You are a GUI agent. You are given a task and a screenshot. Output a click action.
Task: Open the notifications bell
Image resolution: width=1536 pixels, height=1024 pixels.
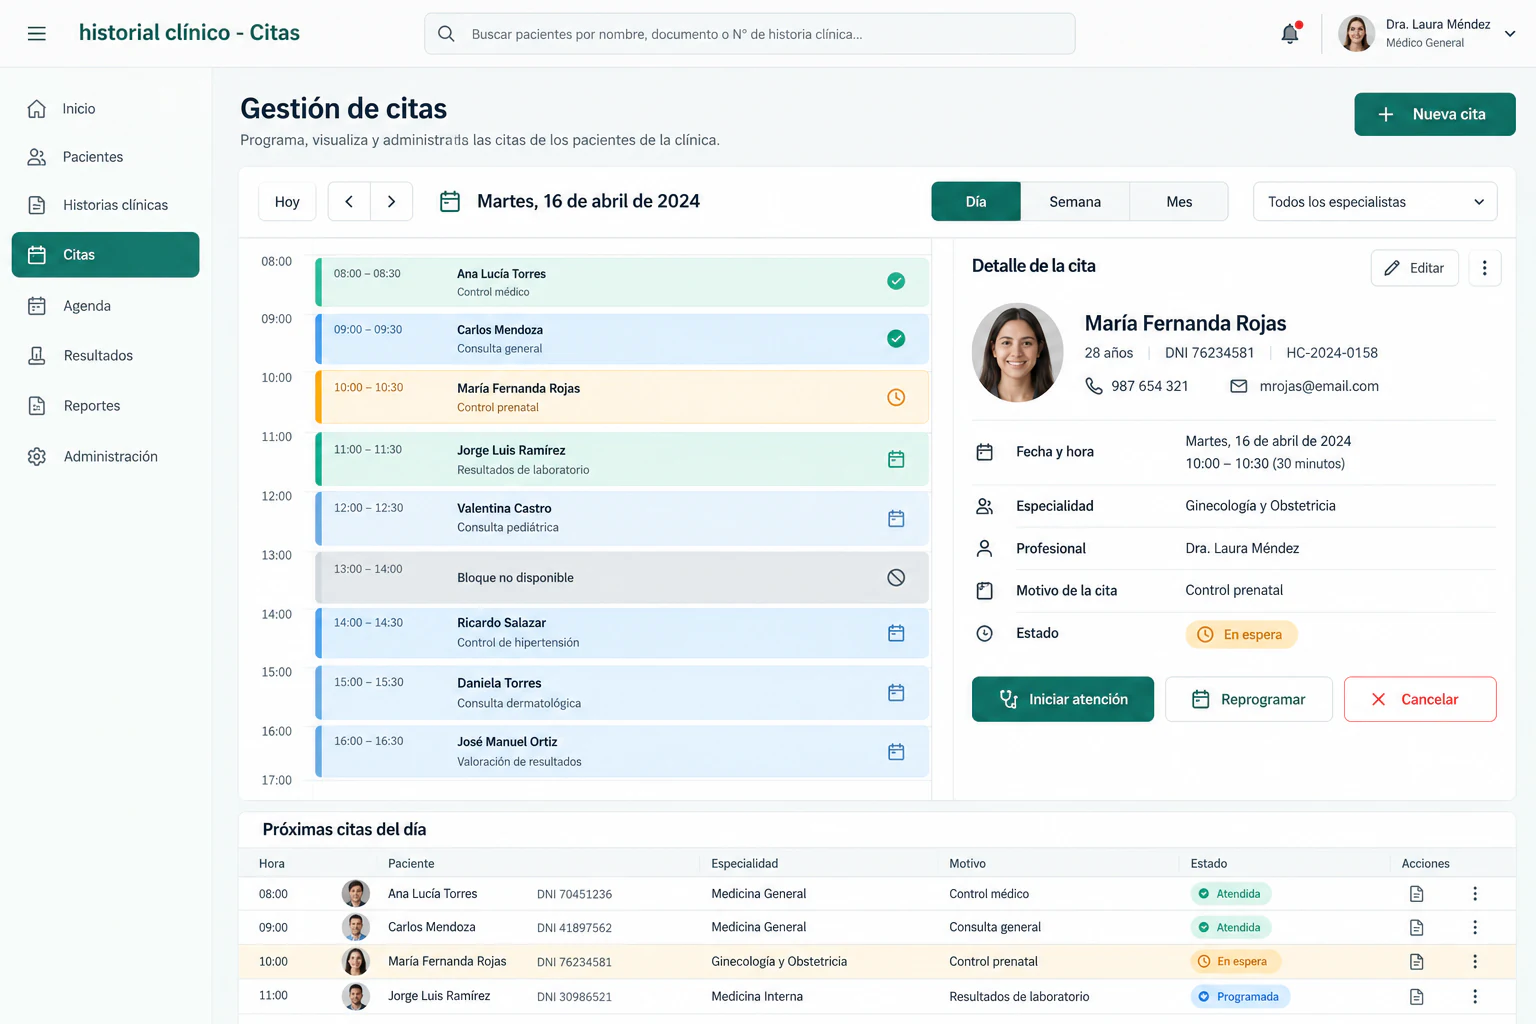pos(1290,34)
